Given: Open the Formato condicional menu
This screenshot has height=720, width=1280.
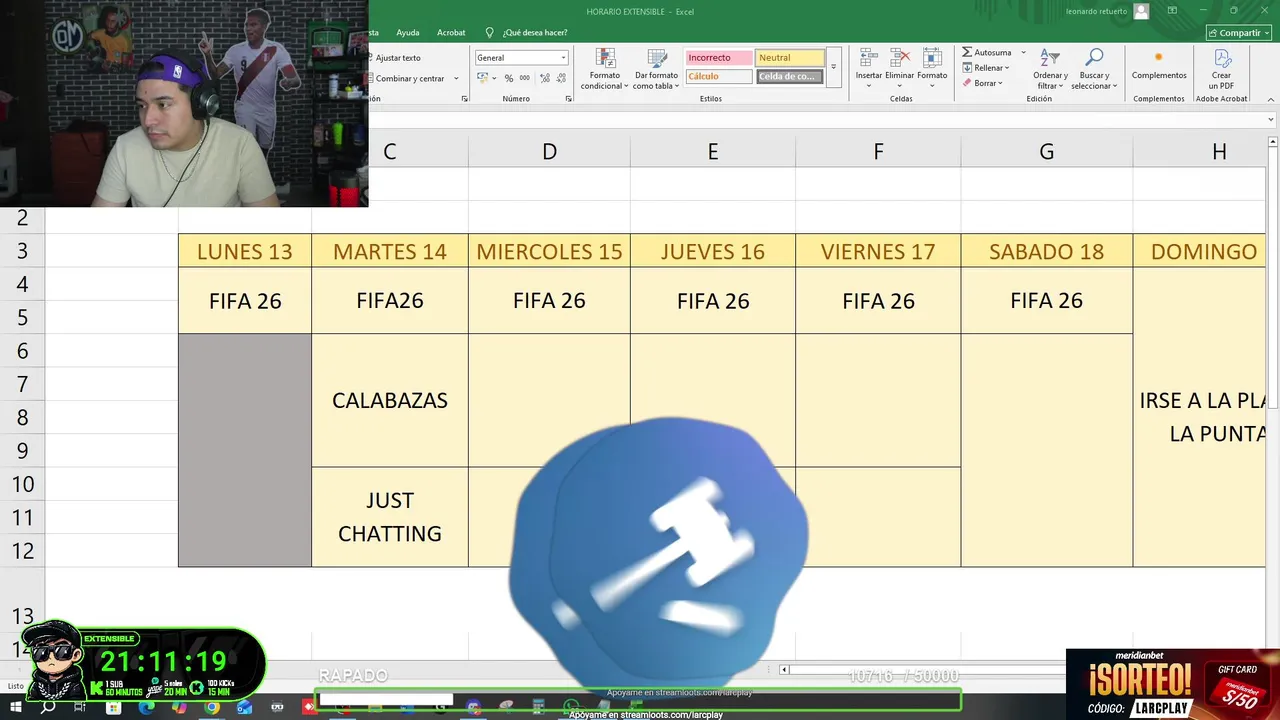Looking at the screenshot, I should tap(604, 68).
